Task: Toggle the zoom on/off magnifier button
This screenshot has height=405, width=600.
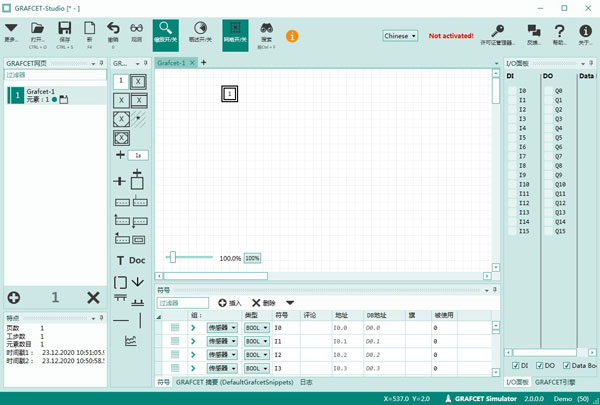Action: (x=167, y=34)
